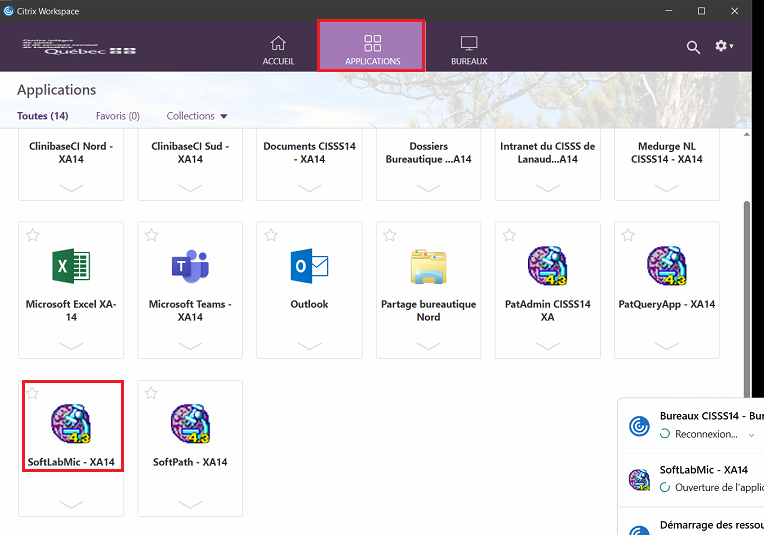Screen dimensions: 764x535
Task: Click Dossiers Bureautique ...A14 label
Action: tap(428, 153)
